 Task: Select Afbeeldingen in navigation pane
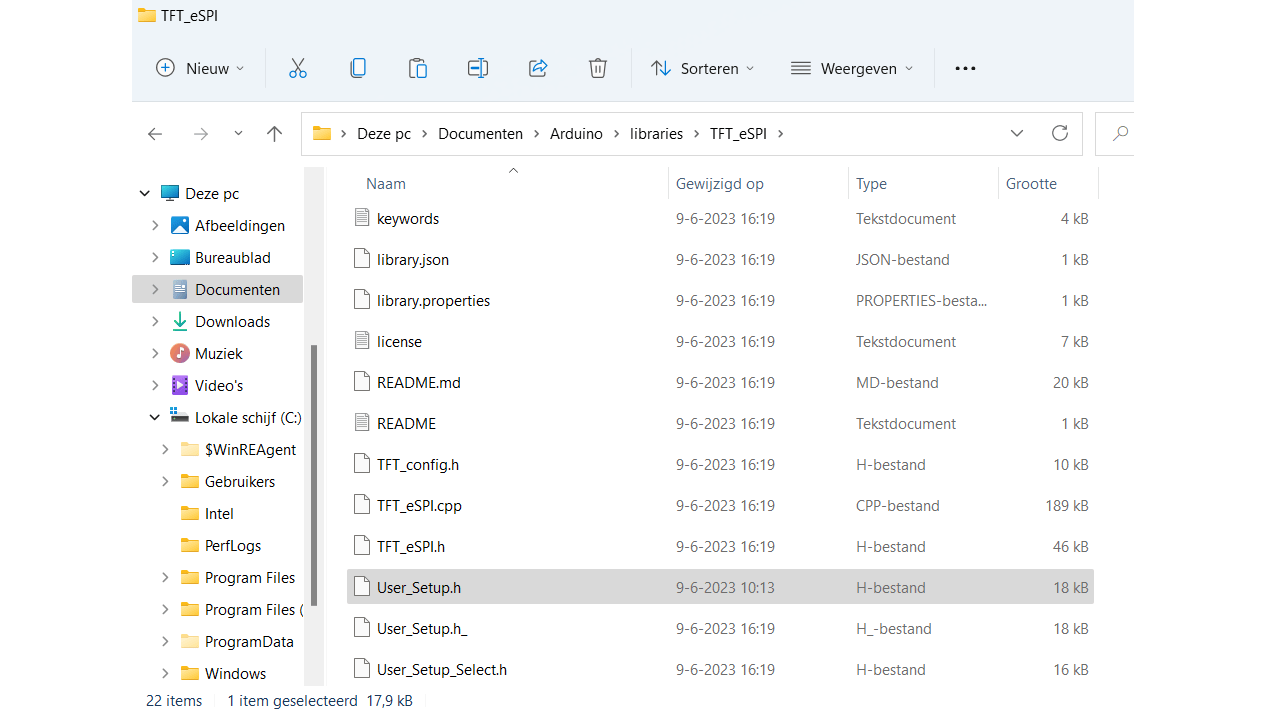[x=240, y=226]
